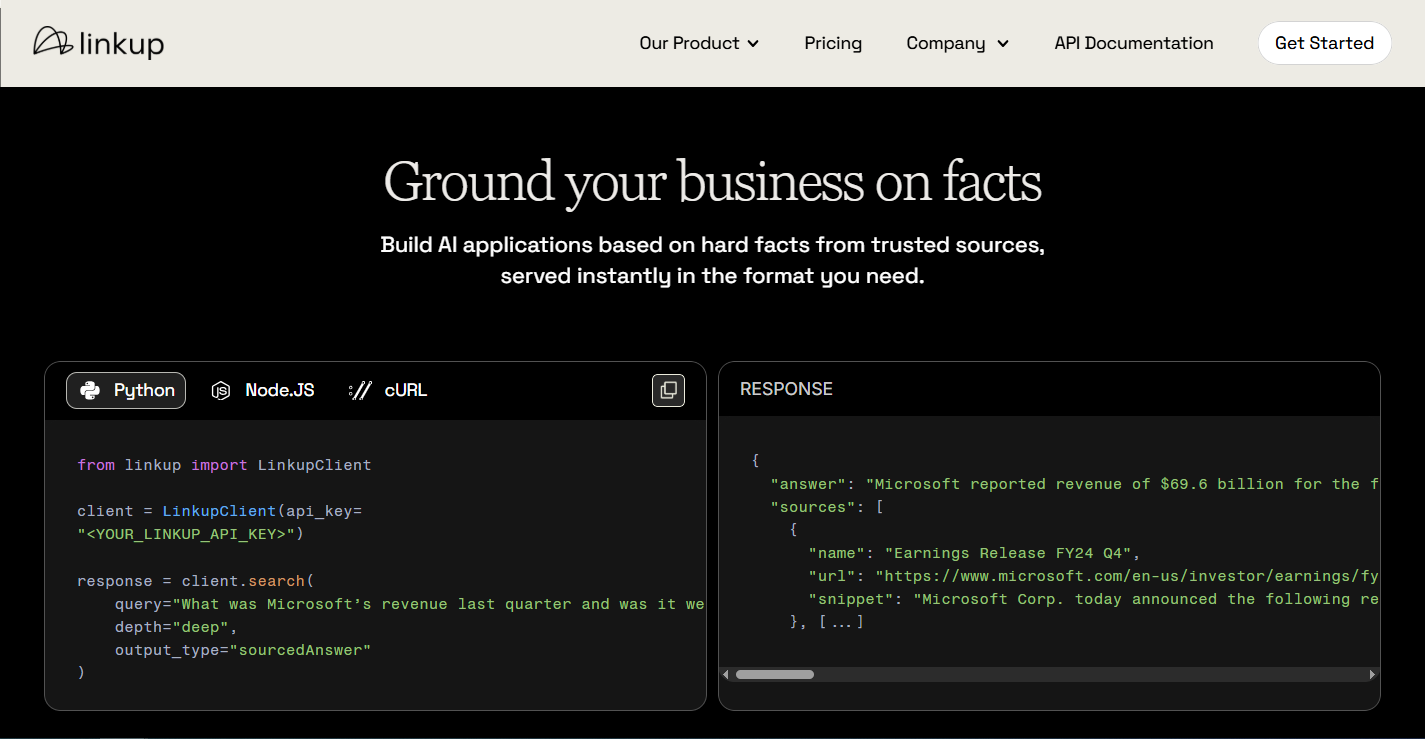This screenshot has width=1425, height=739.
Task: Click the "from linkup import LinkupClient" line
Action: click(x=224, y=465)
